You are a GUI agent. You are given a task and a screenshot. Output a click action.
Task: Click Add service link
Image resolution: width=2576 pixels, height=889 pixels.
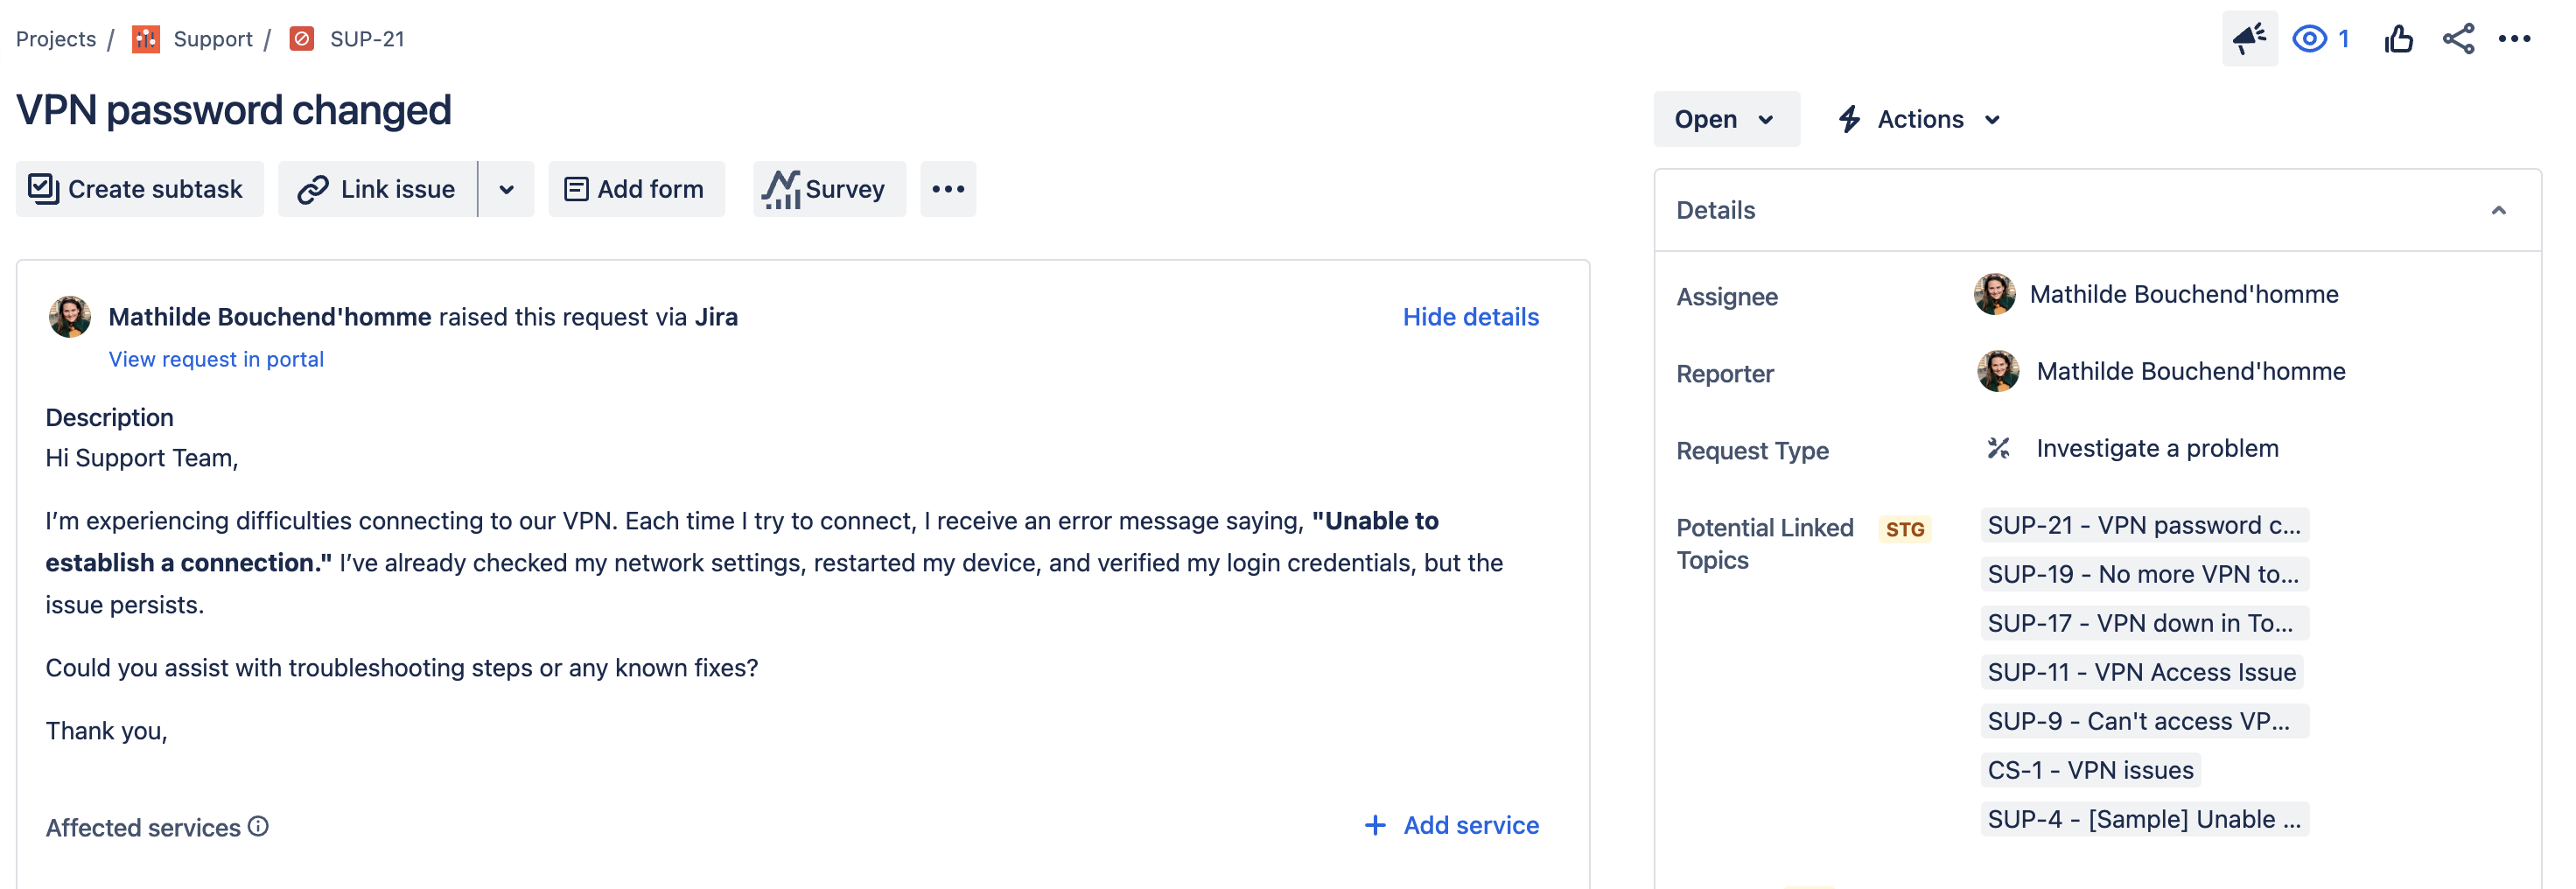coord(1452,825)
